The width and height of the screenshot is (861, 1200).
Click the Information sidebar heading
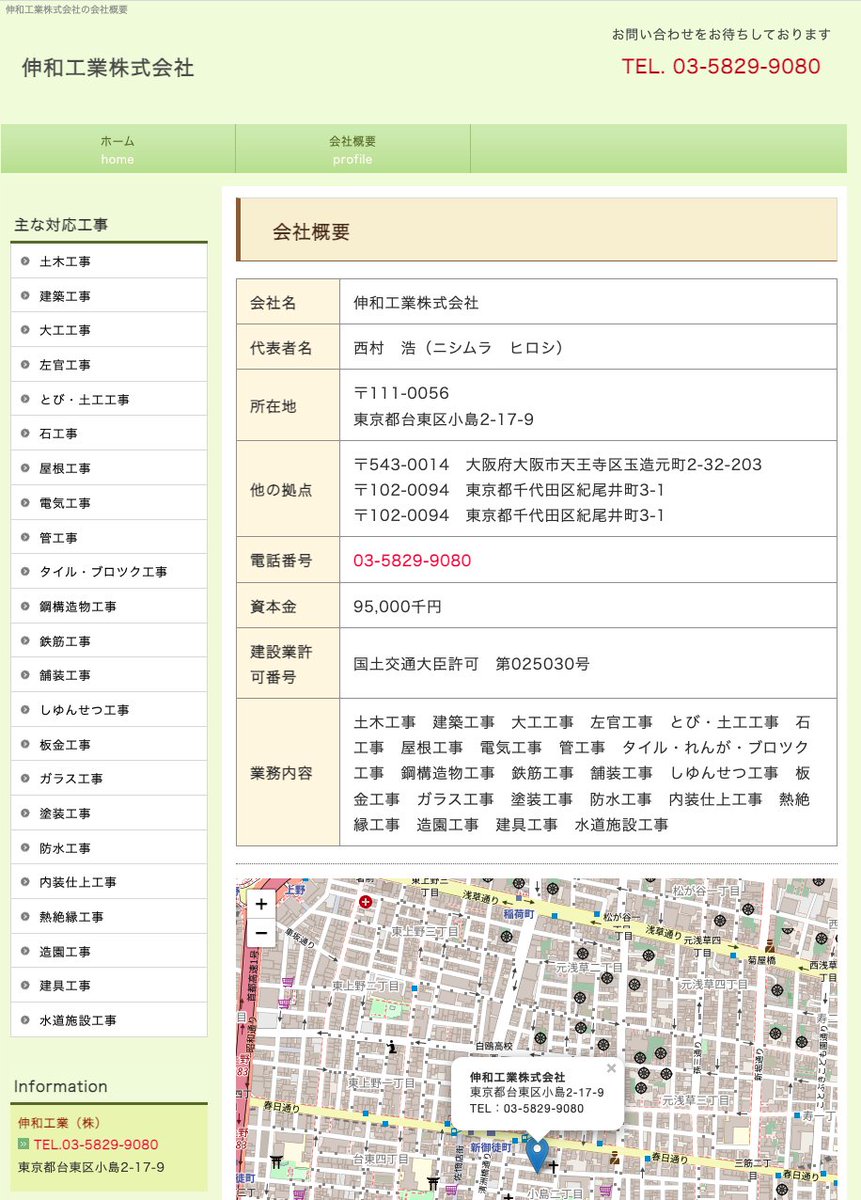60,1086
